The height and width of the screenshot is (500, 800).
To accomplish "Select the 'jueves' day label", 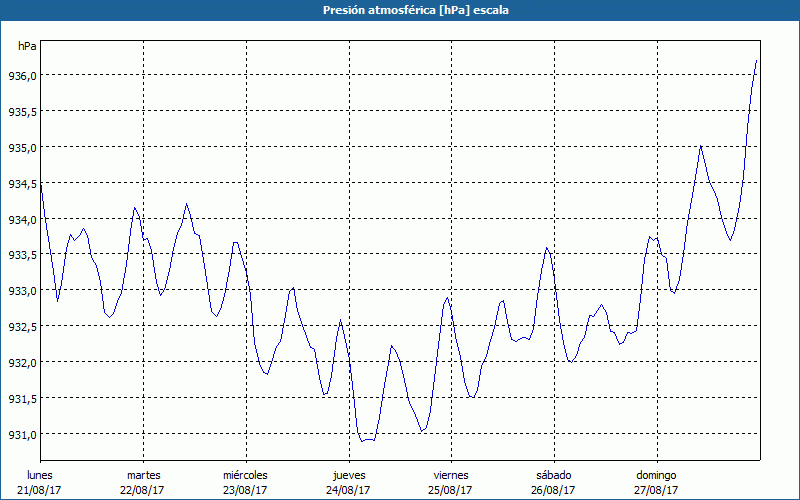I will [348, 474].
